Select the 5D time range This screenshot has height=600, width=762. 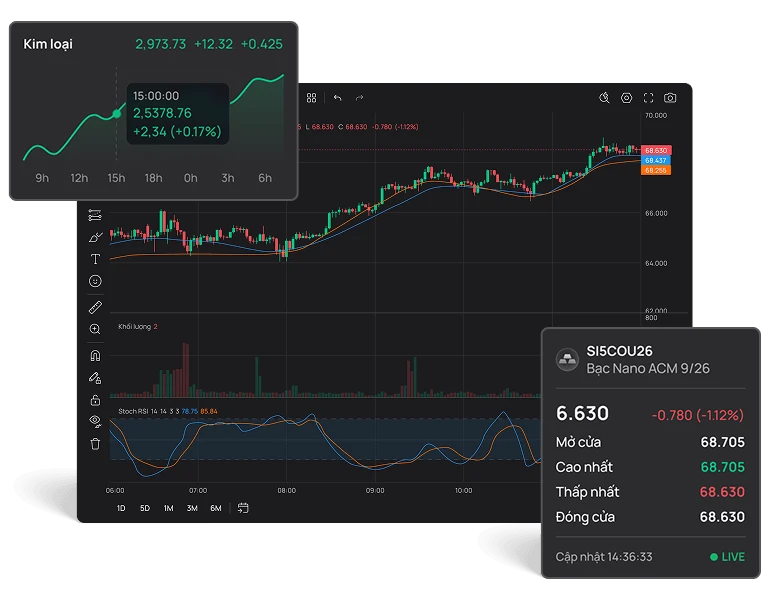[145, 508]
